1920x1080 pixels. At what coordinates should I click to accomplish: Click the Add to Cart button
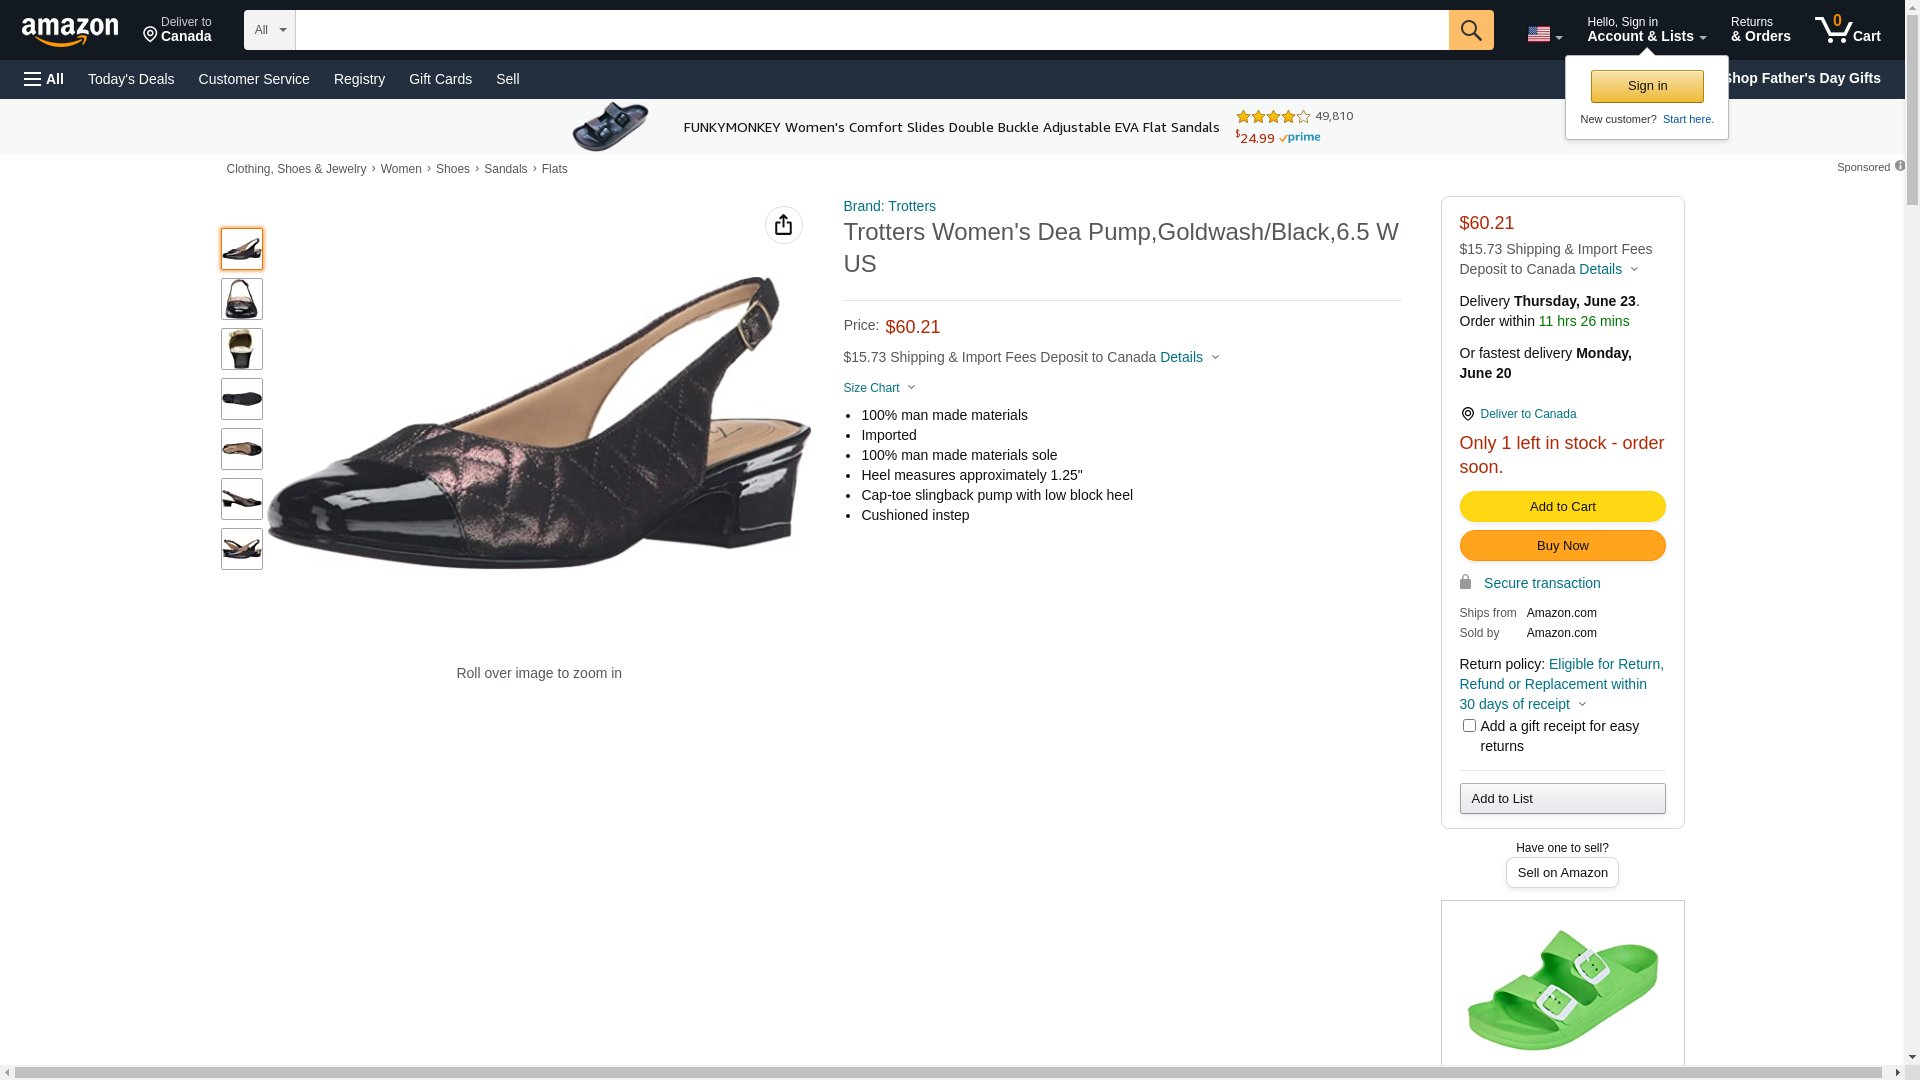click(x=1562, y=507)
